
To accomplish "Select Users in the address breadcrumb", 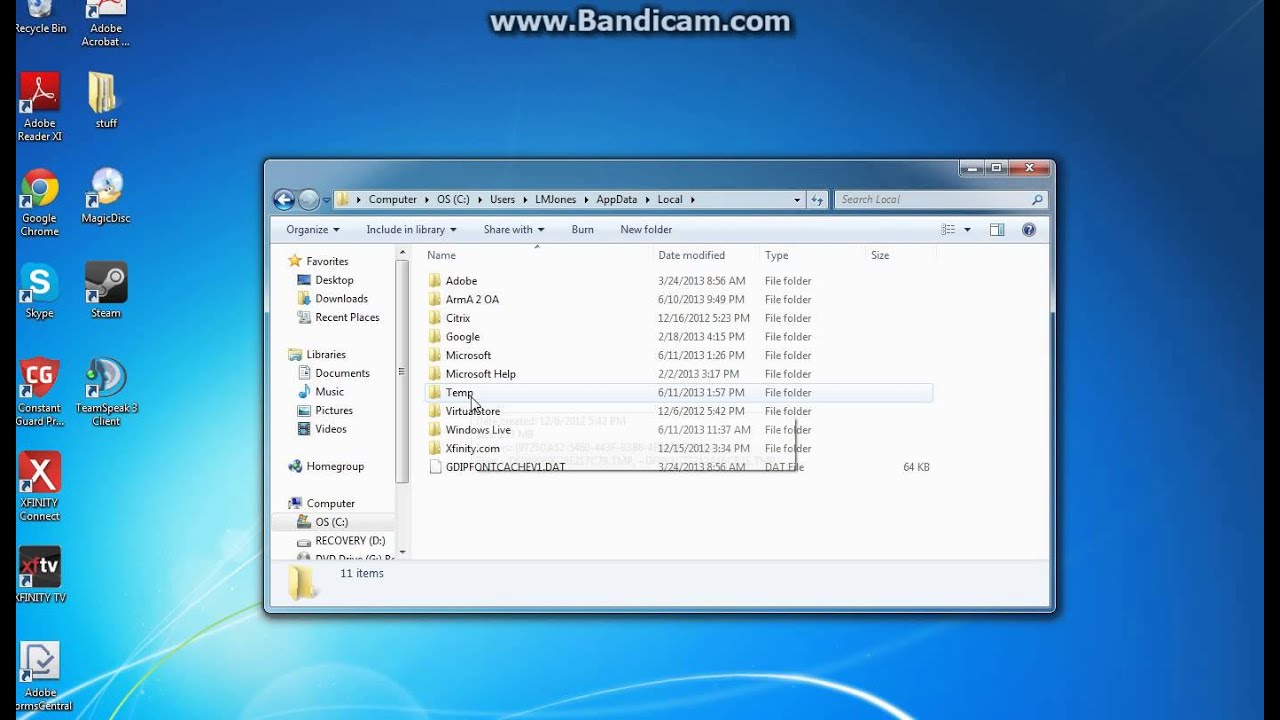I will tap(502, 199).
